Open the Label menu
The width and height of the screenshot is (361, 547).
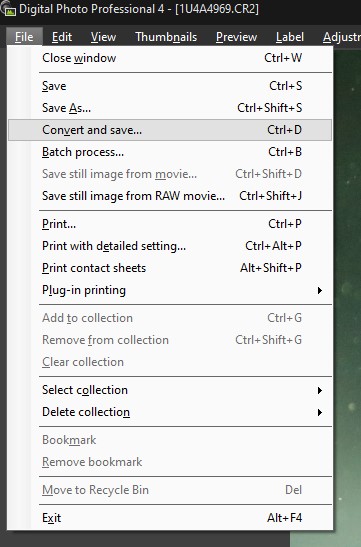point(289,37)
